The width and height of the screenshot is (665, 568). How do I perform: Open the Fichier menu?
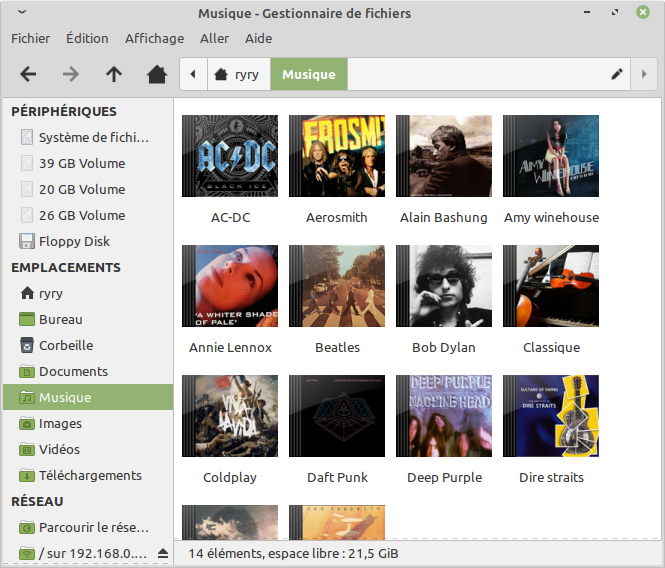(x=30, y=38)
